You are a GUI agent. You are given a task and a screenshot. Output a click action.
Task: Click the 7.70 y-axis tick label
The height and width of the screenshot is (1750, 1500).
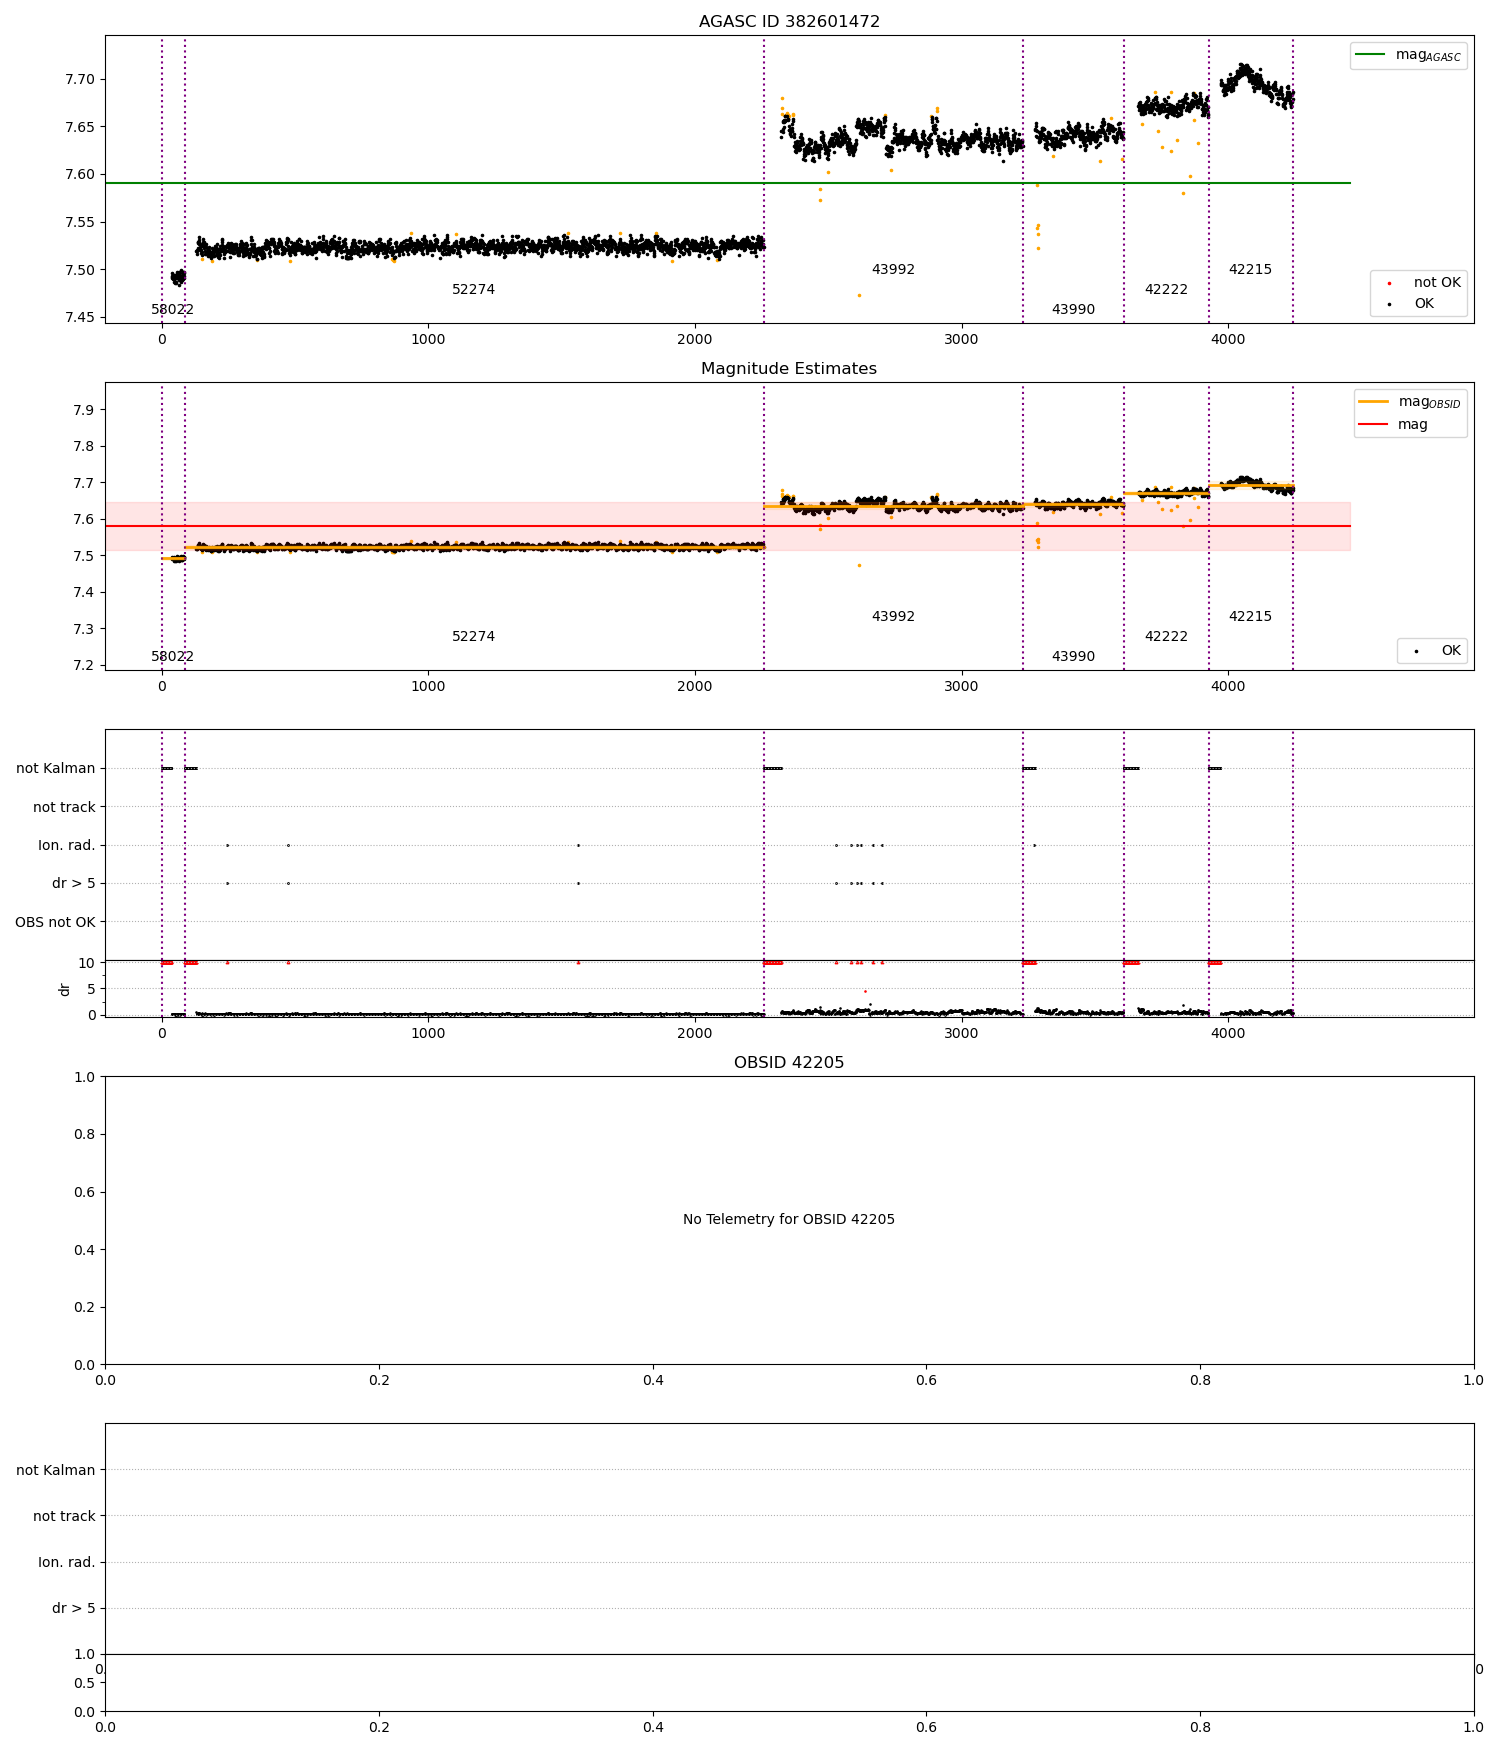pyautogui.click(x=81, y=79)
